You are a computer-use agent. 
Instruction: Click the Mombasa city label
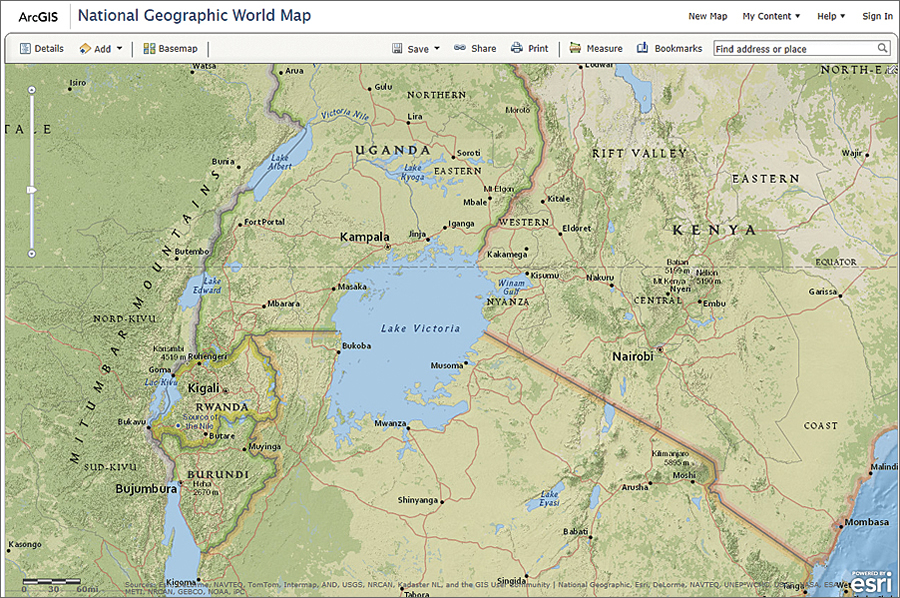867,522
